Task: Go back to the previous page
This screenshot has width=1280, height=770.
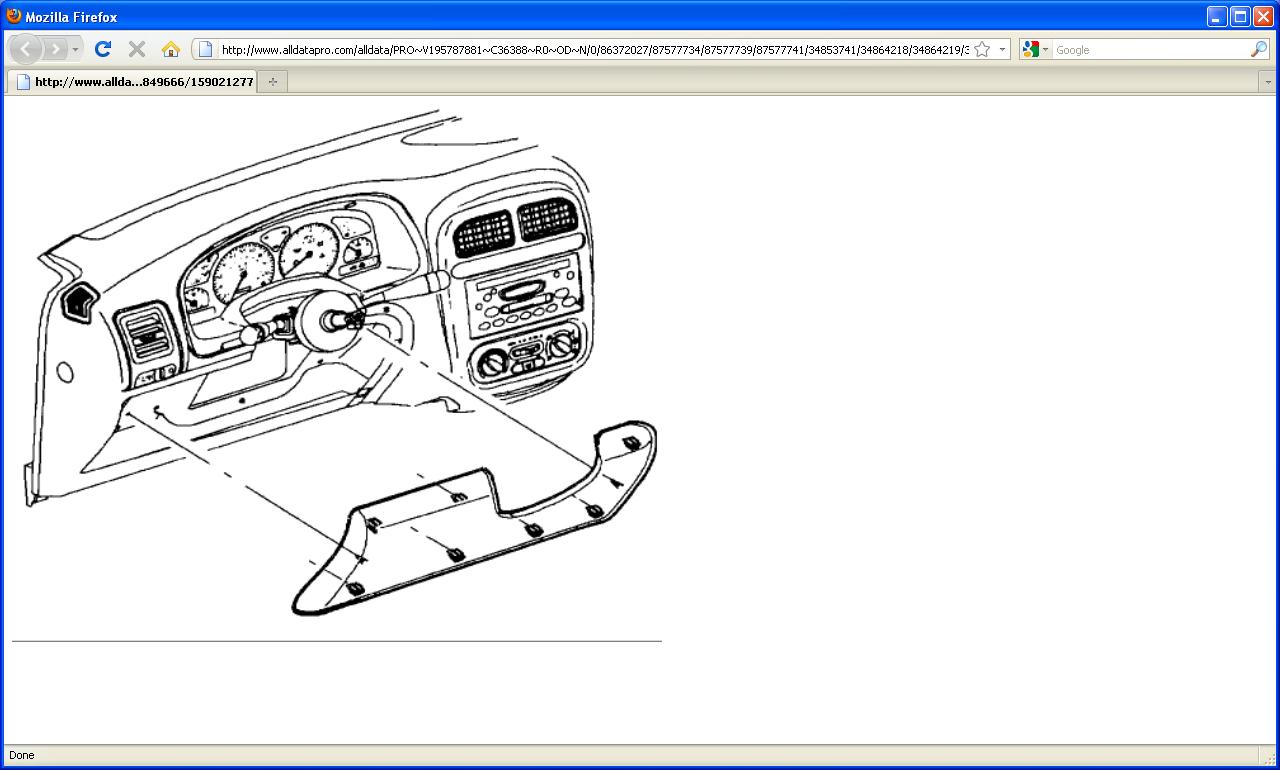Action: (x=26, y=49)
